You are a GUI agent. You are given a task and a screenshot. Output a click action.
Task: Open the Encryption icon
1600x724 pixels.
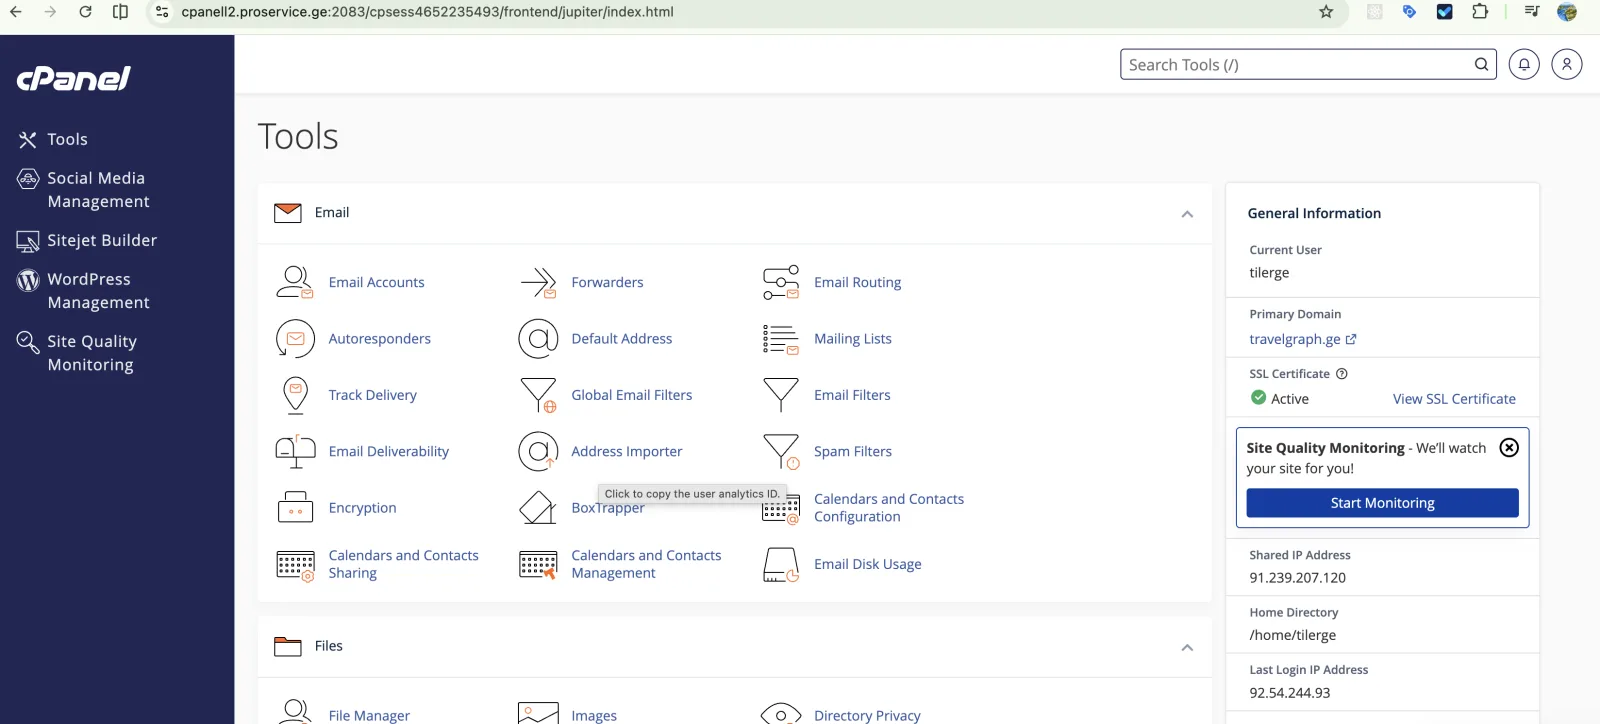(x=295, y=508)
